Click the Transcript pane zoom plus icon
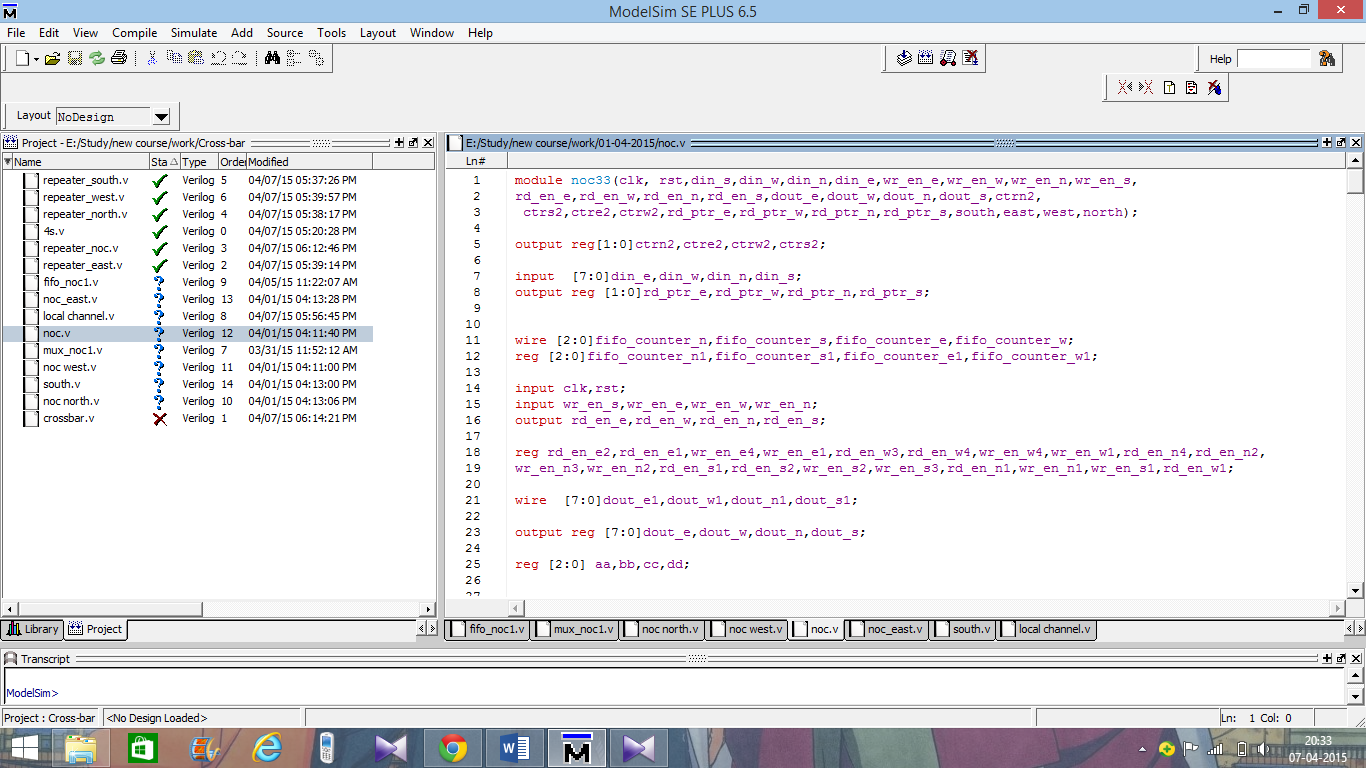Viewport: 1366px width, 768px height. pyautogui.click(x=1328, y=659)
